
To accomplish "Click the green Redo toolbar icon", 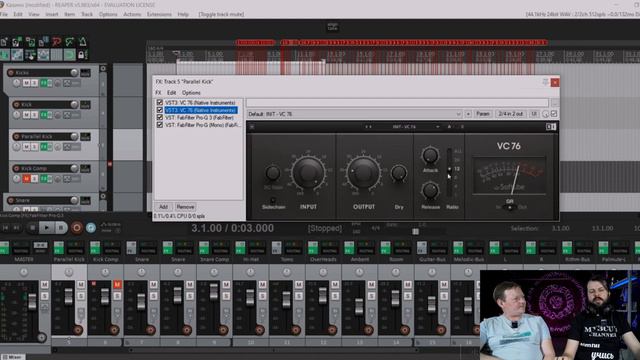I will [x=70, y=42].
